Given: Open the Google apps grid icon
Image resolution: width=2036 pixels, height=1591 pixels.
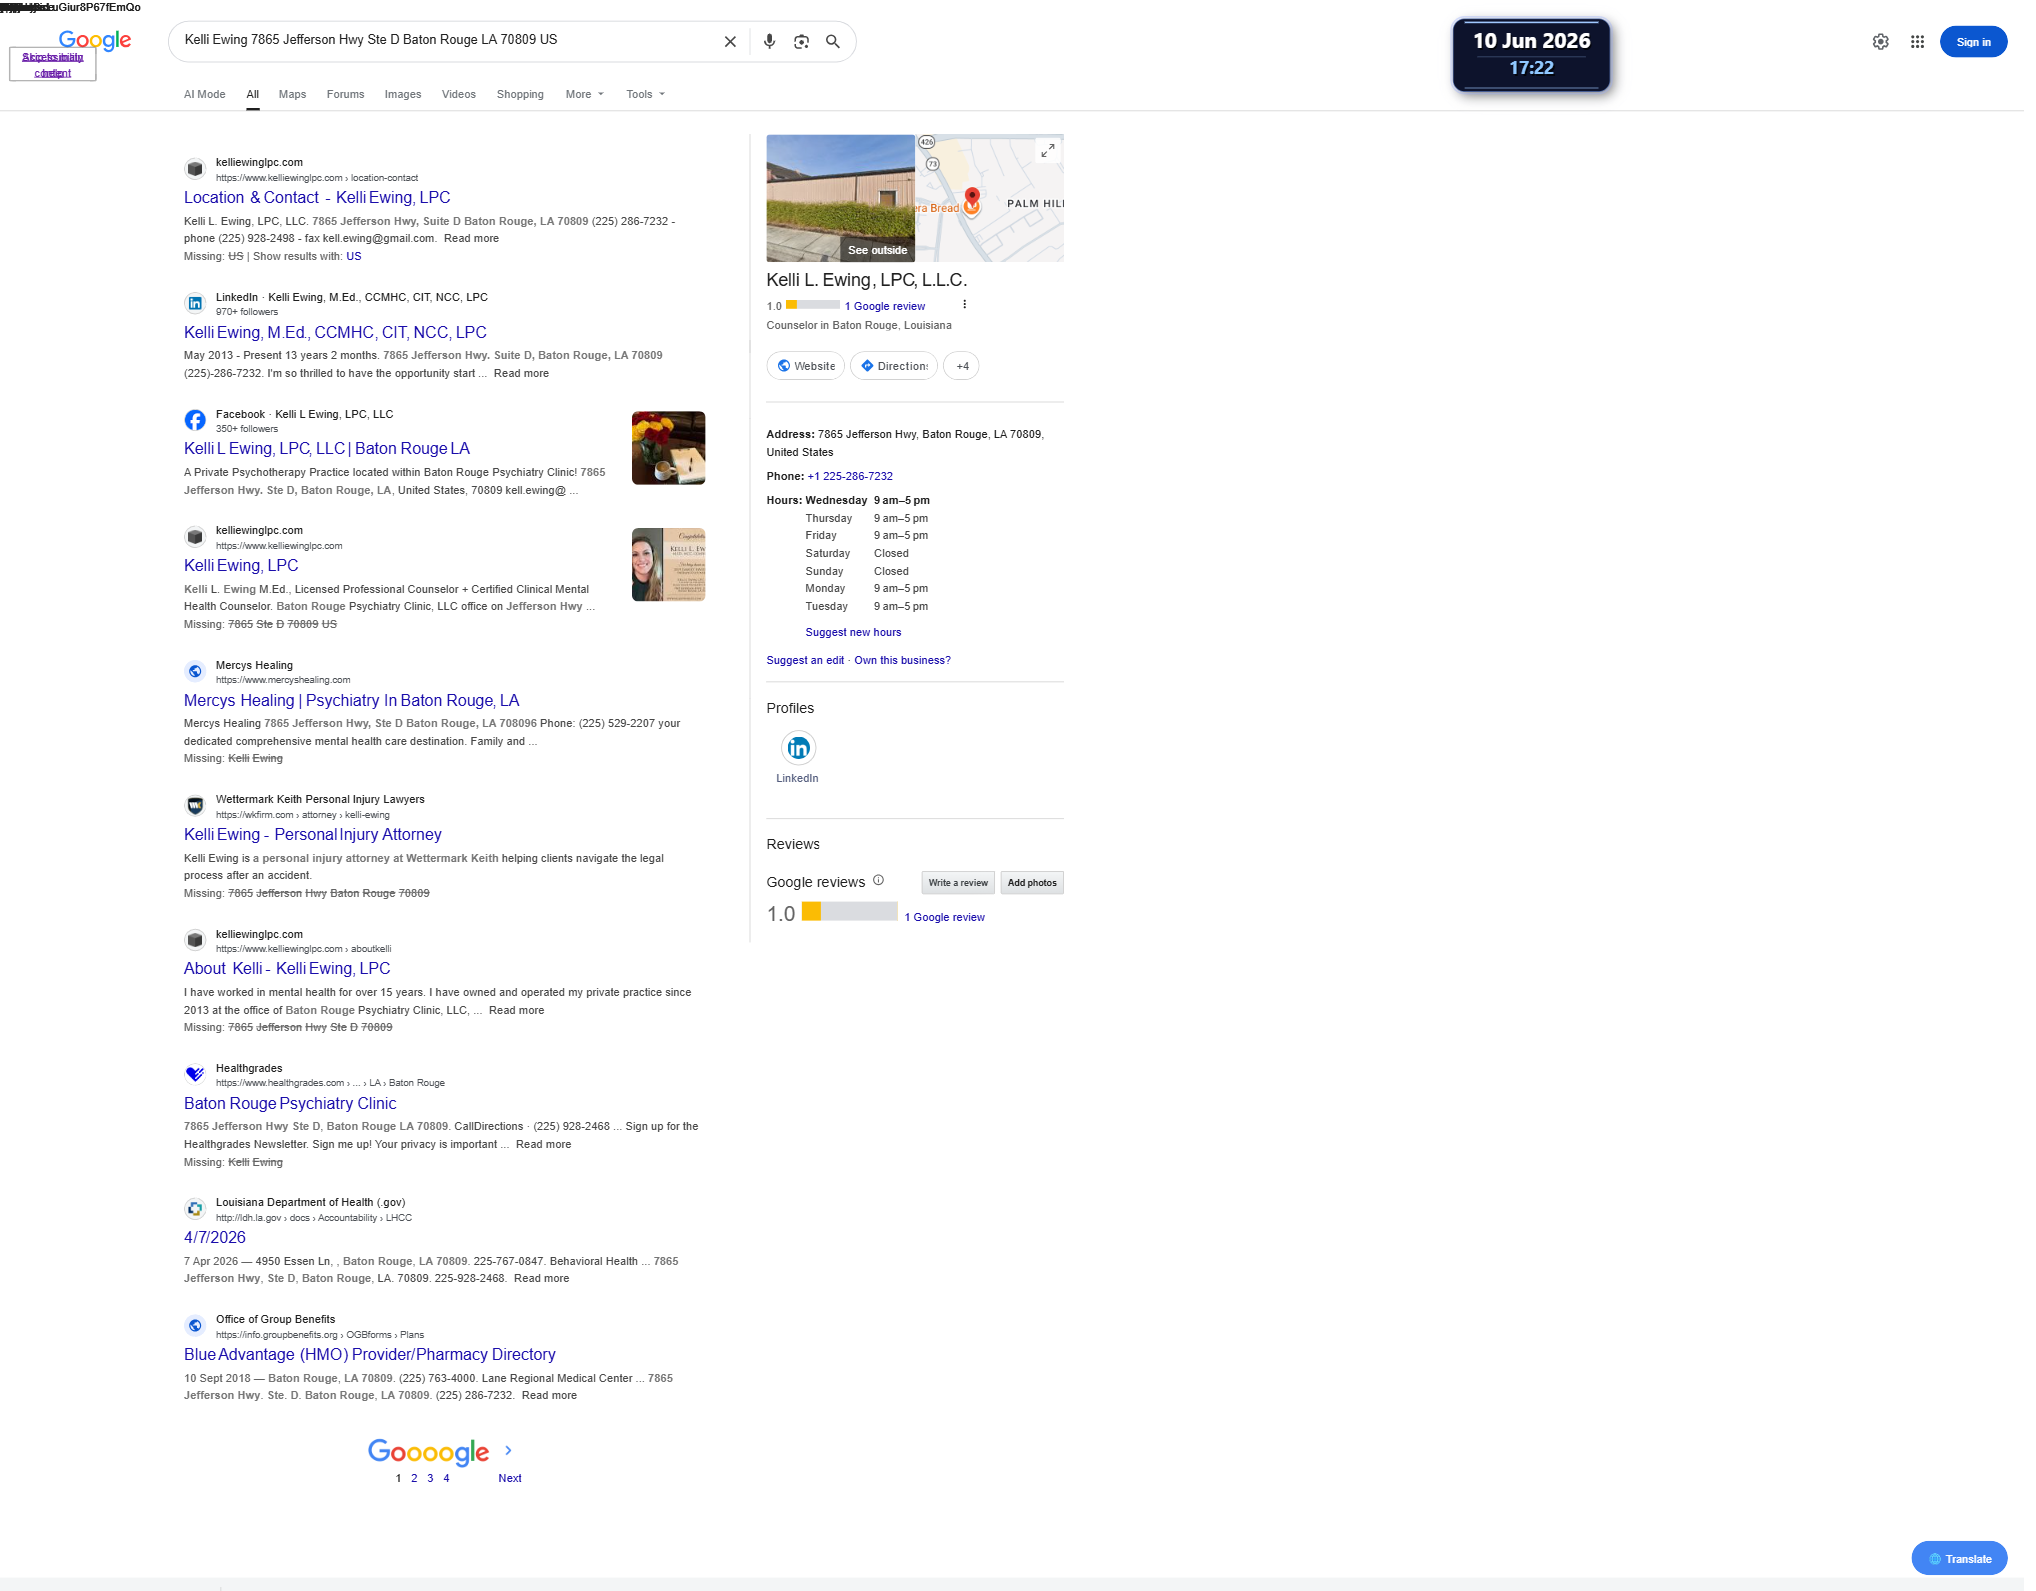Looking at the screenshot, I should click(1917, 42).
